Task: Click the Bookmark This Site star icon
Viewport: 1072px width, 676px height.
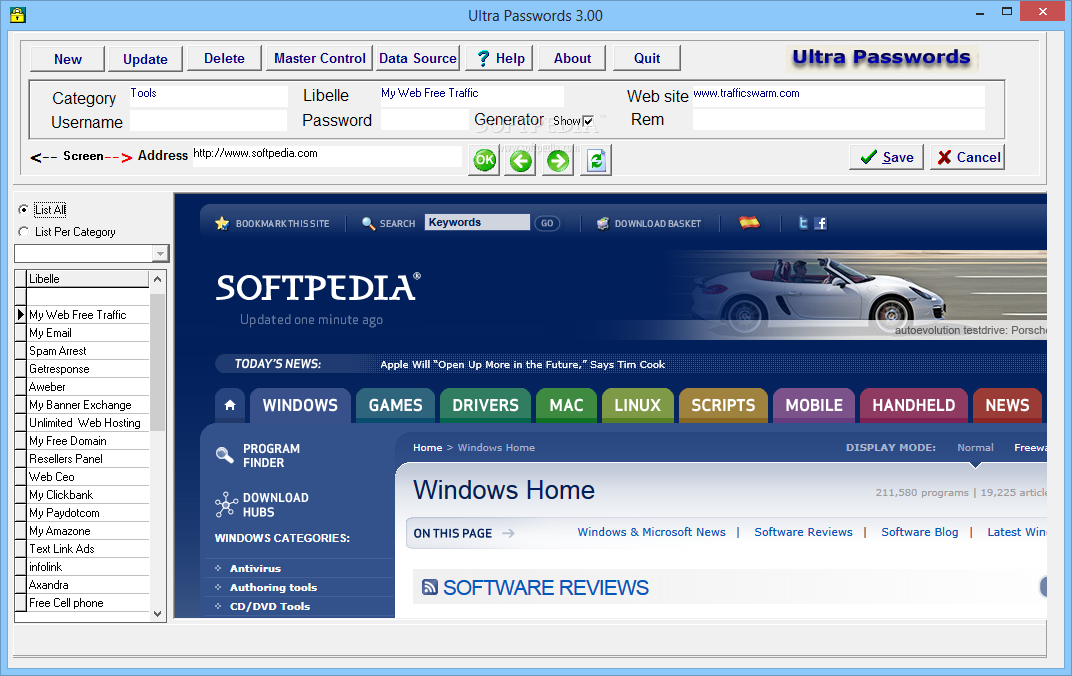Action: pos(222,224)
